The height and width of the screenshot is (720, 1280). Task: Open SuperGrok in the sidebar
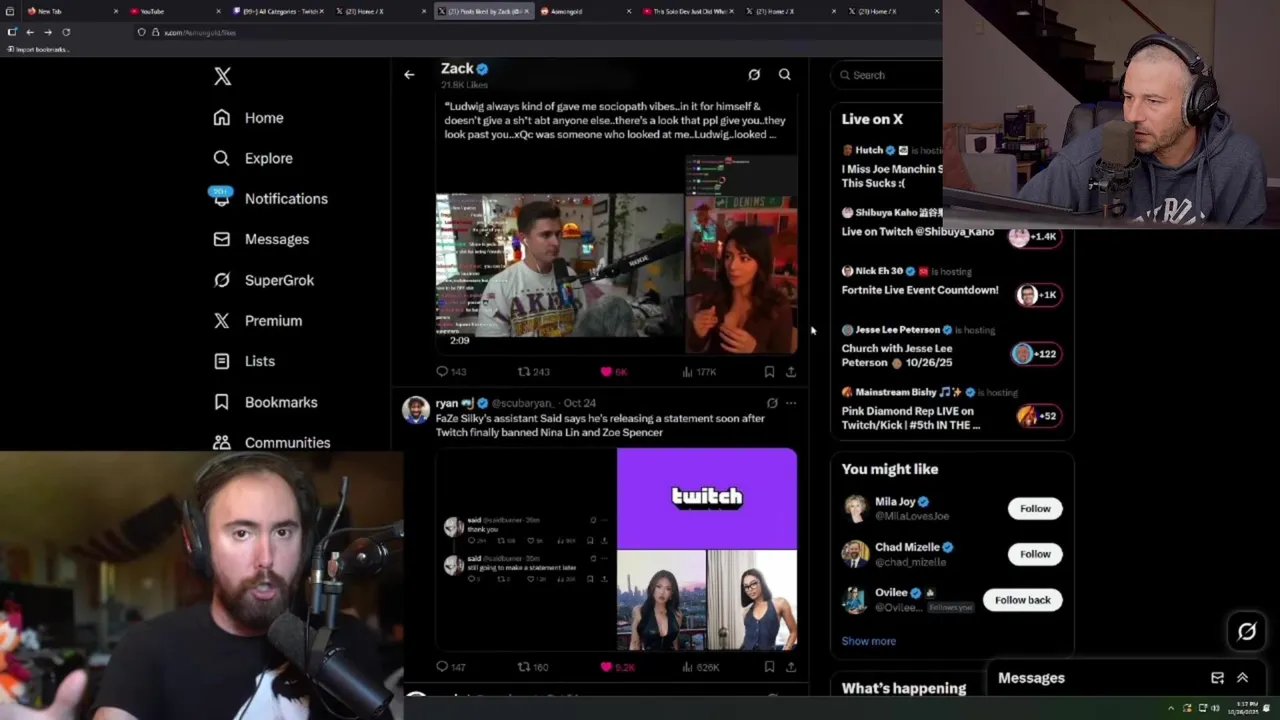pos(264,280)
